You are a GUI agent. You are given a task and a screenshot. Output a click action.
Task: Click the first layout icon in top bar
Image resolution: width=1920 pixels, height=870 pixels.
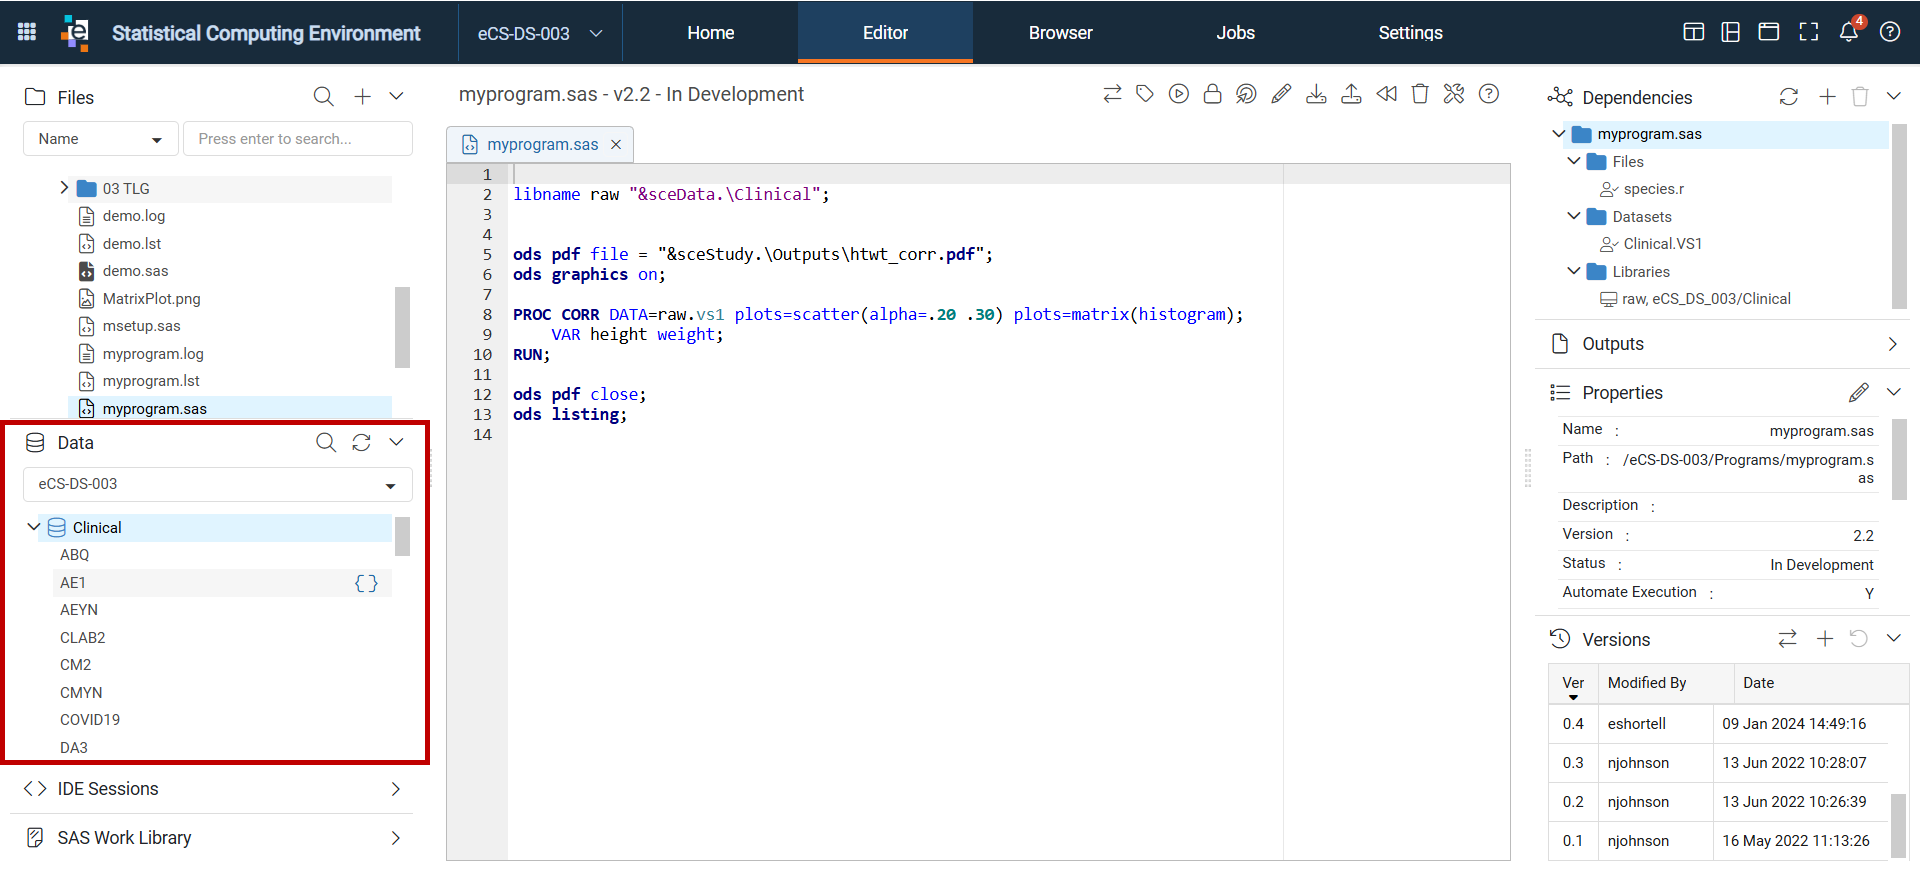1693,32
